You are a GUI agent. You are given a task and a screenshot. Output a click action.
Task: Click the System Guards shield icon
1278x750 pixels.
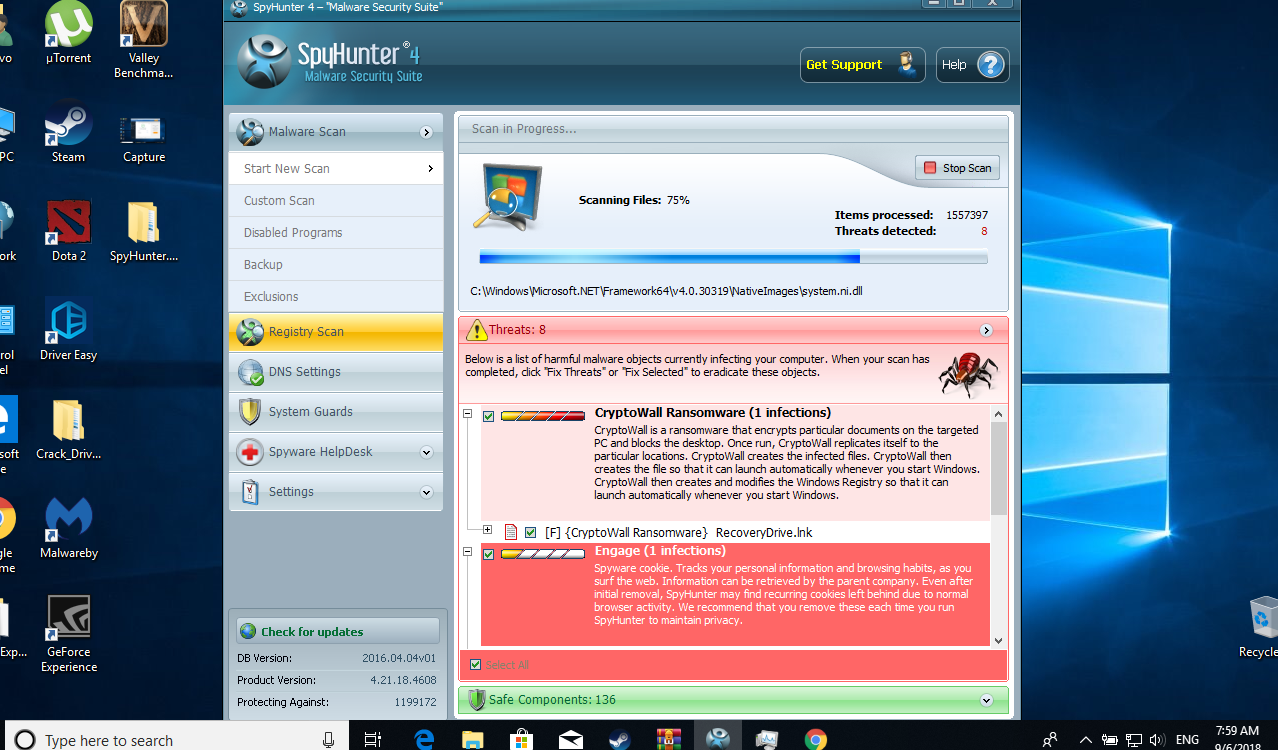tap(250, 412)
